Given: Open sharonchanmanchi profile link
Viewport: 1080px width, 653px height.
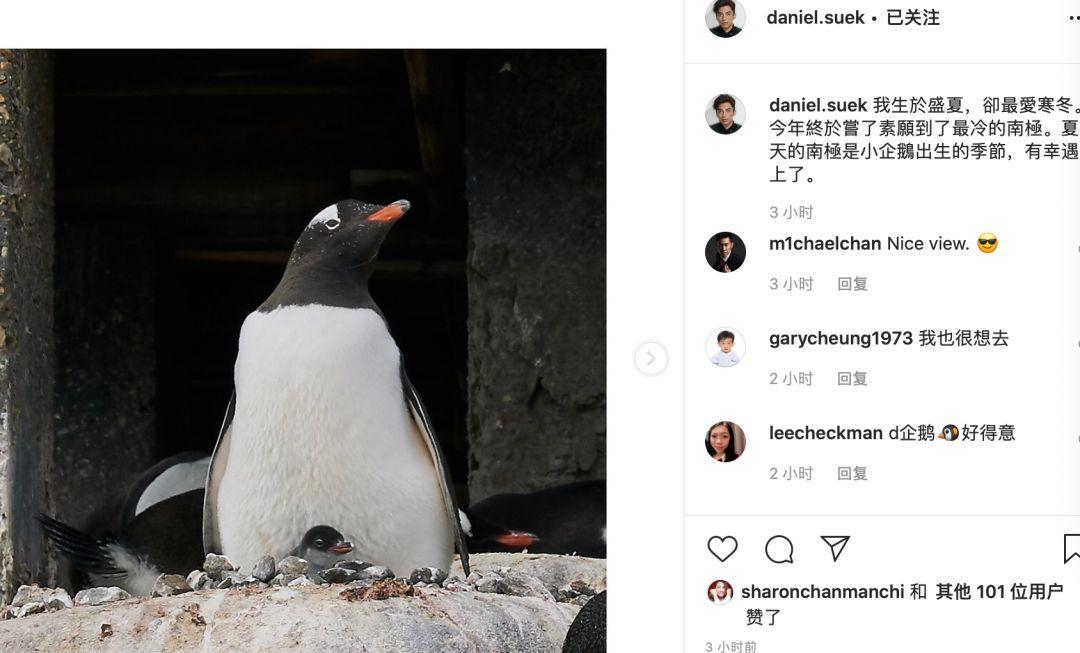Looking at the screenshot, I should [x=822, y=592].
